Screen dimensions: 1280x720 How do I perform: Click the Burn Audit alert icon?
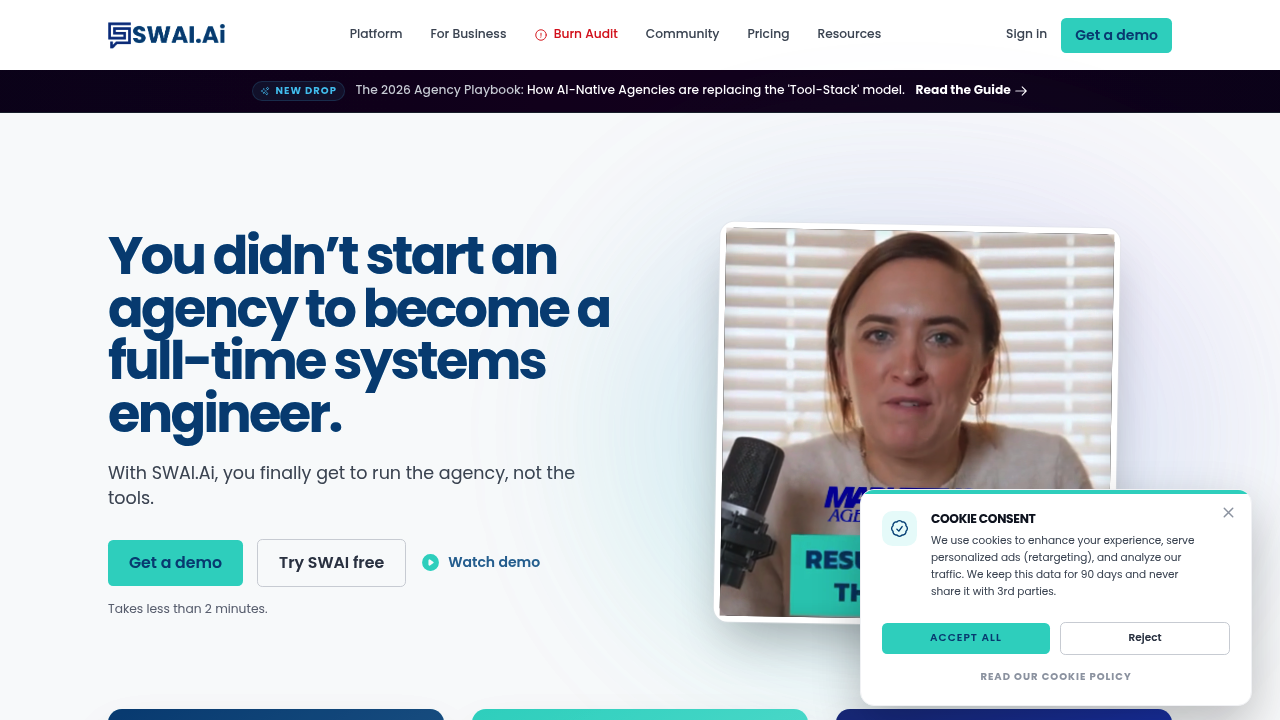tap(541, 35)
